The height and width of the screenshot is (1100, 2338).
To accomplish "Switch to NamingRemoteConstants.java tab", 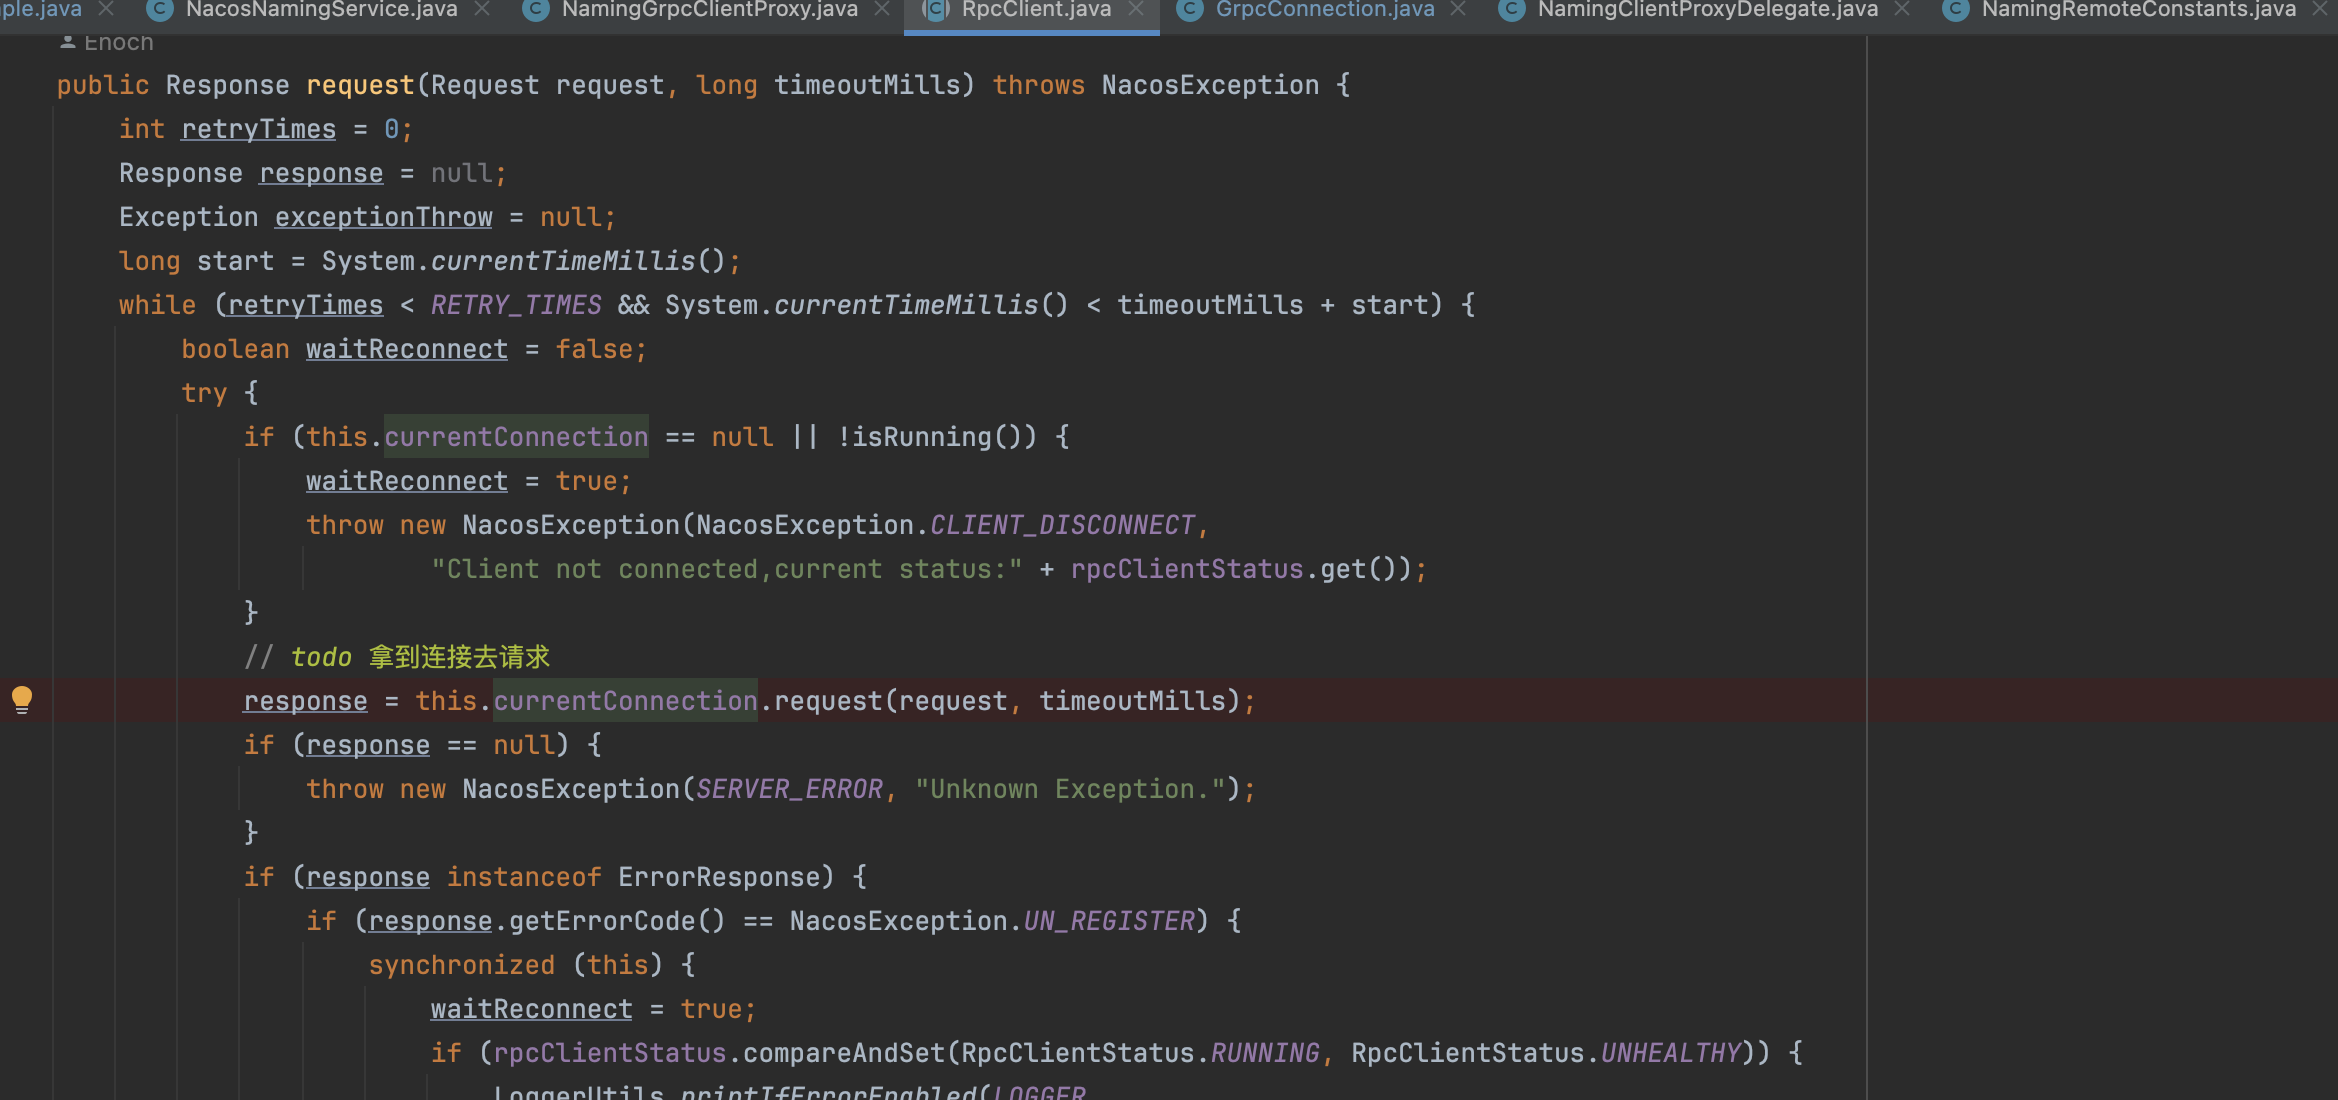I will click(2139, 10).
